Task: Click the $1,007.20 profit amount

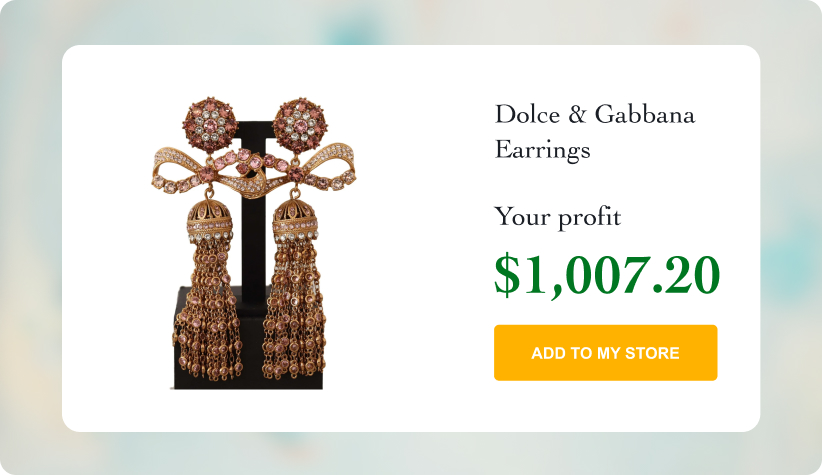Action: pyautogui.click(x=606, y=275)
